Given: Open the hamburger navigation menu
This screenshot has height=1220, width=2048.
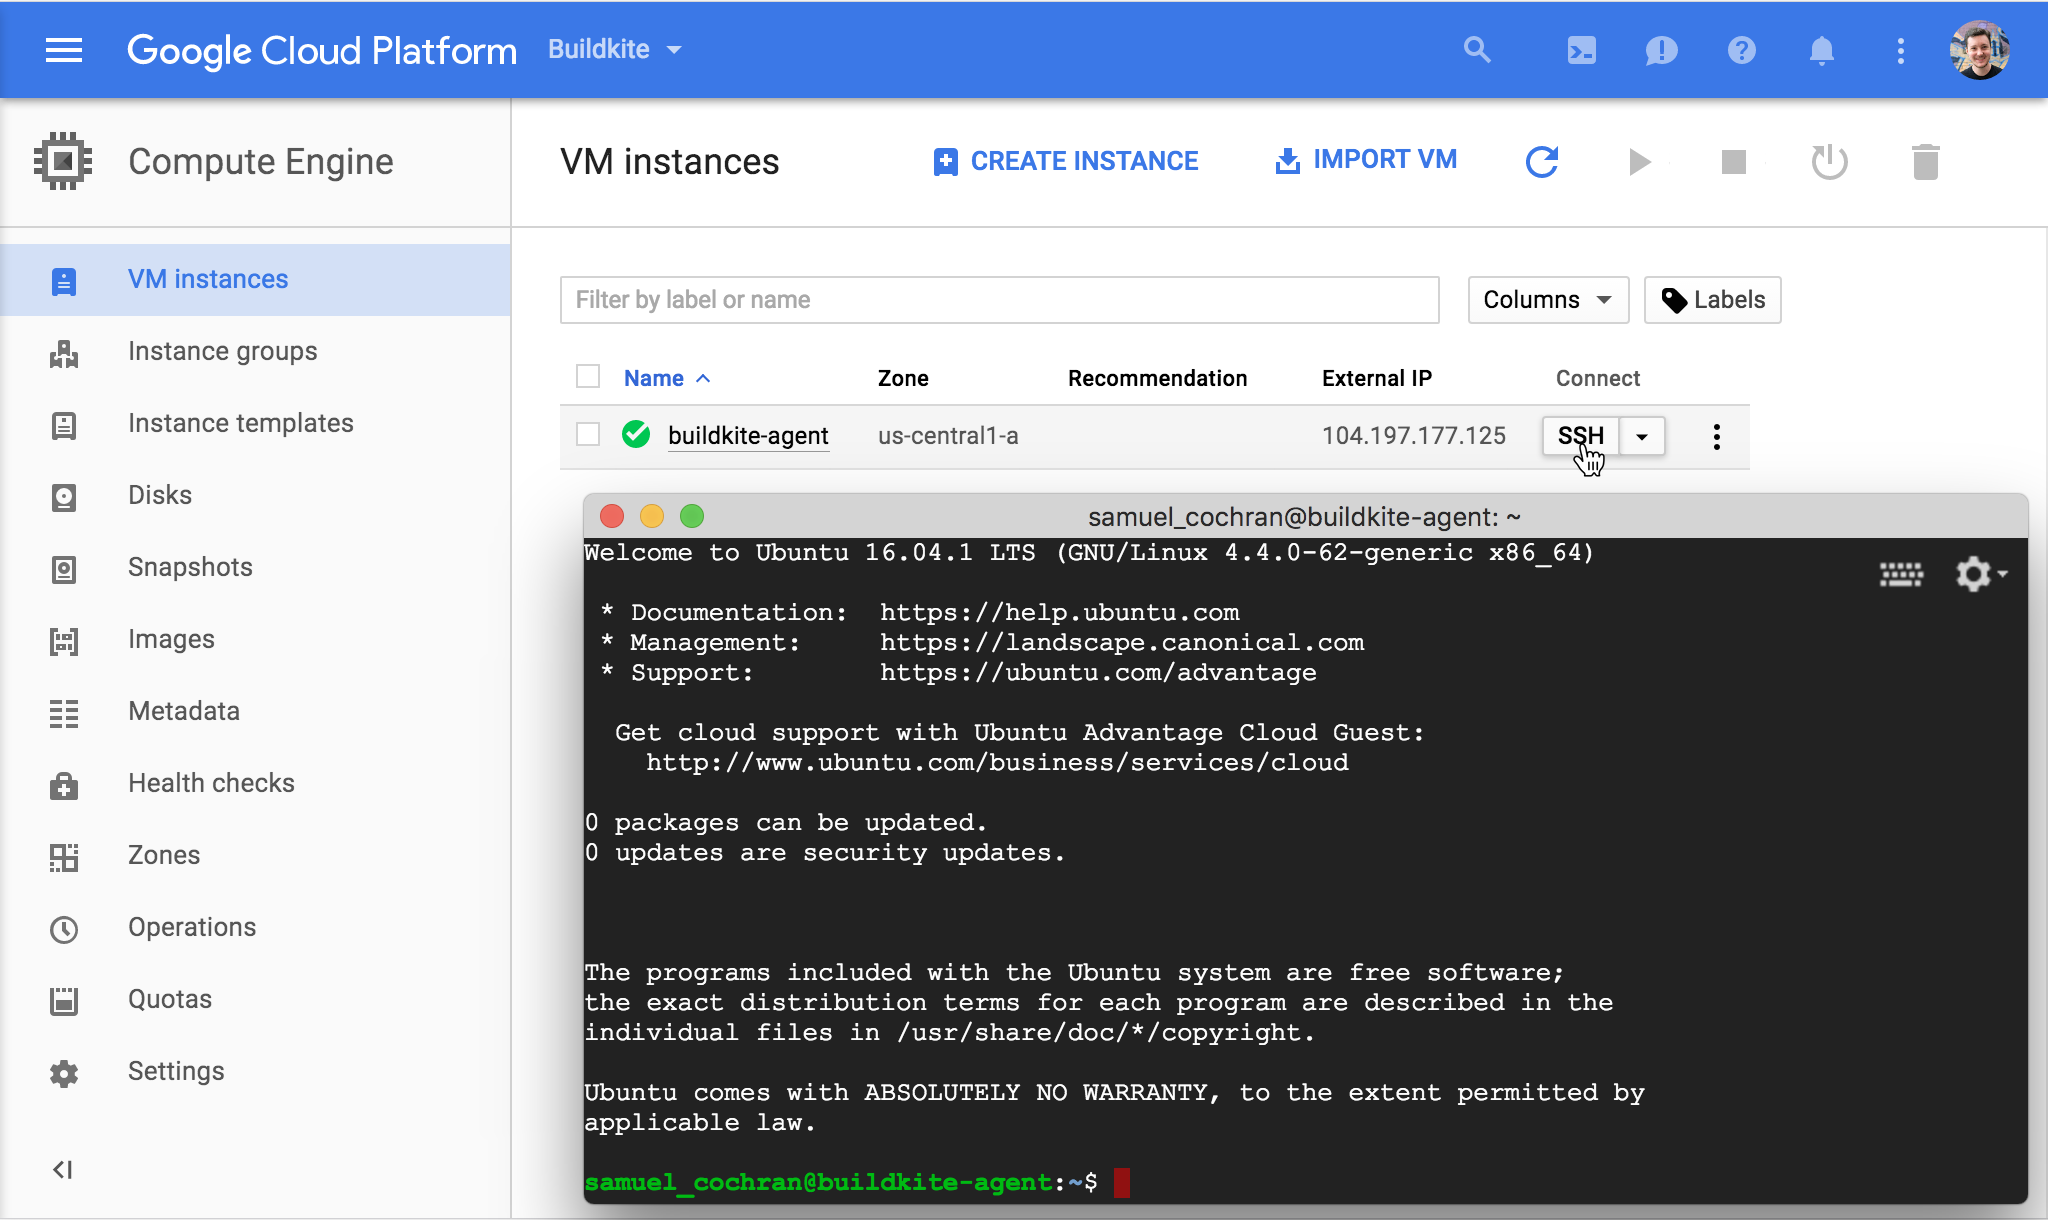Looking at the screenshot, I should [64, 50].
